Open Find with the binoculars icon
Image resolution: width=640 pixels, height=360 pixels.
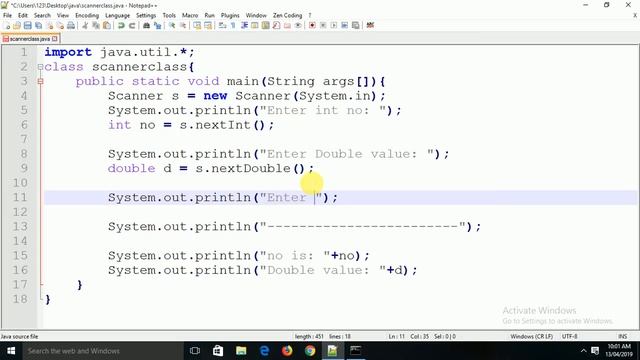point(146,25)
